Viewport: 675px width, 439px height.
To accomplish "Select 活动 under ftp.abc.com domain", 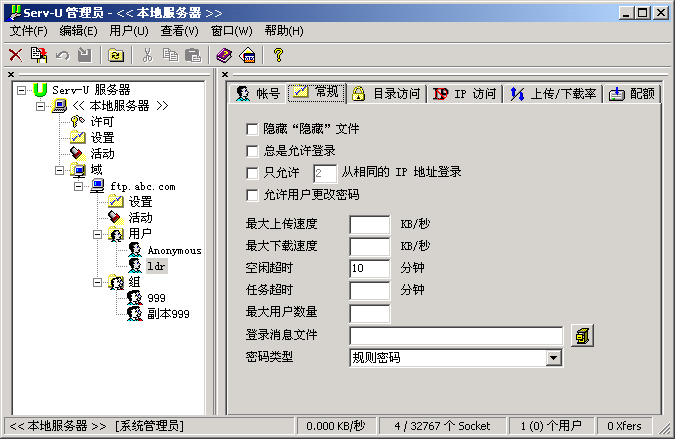I will pos(140,218).
